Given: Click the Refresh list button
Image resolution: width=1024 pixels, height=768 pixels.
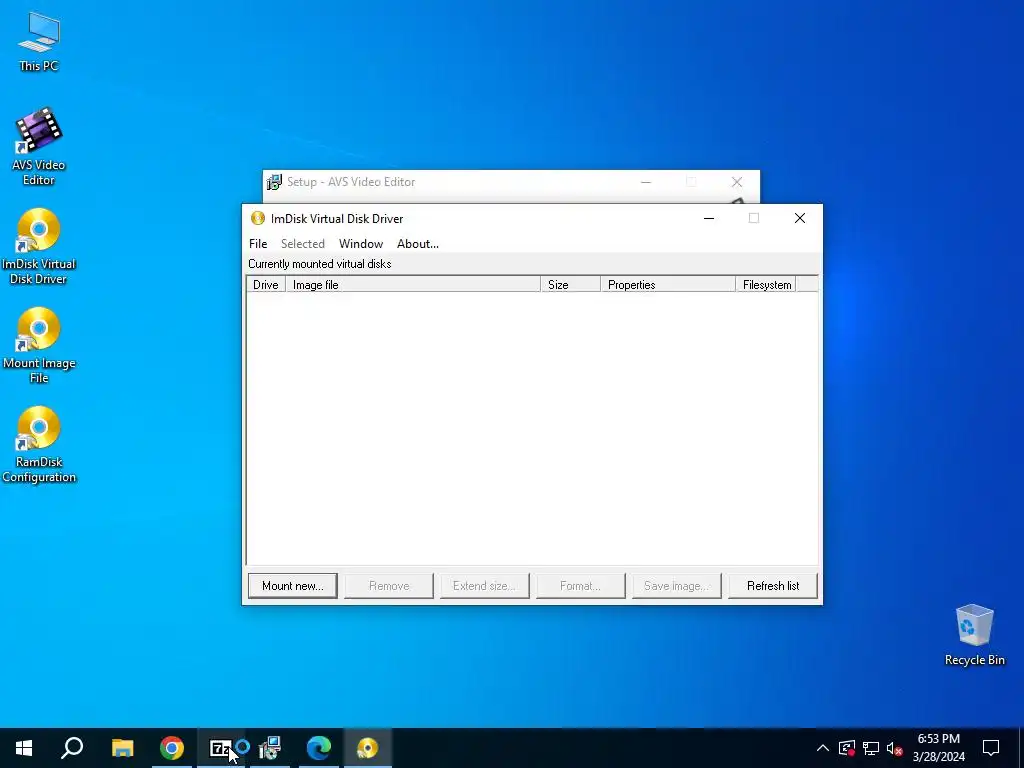Looking at the screenshot, I should coord(773,586).
